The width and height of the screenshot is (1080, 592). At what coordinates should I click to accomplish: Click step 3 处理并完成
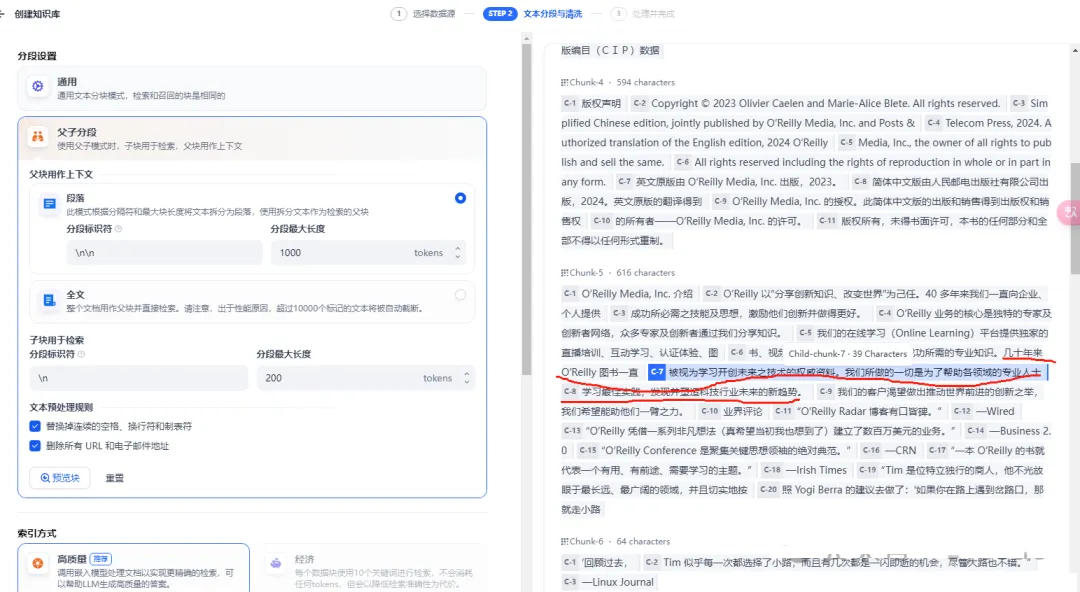click(643, 14)
